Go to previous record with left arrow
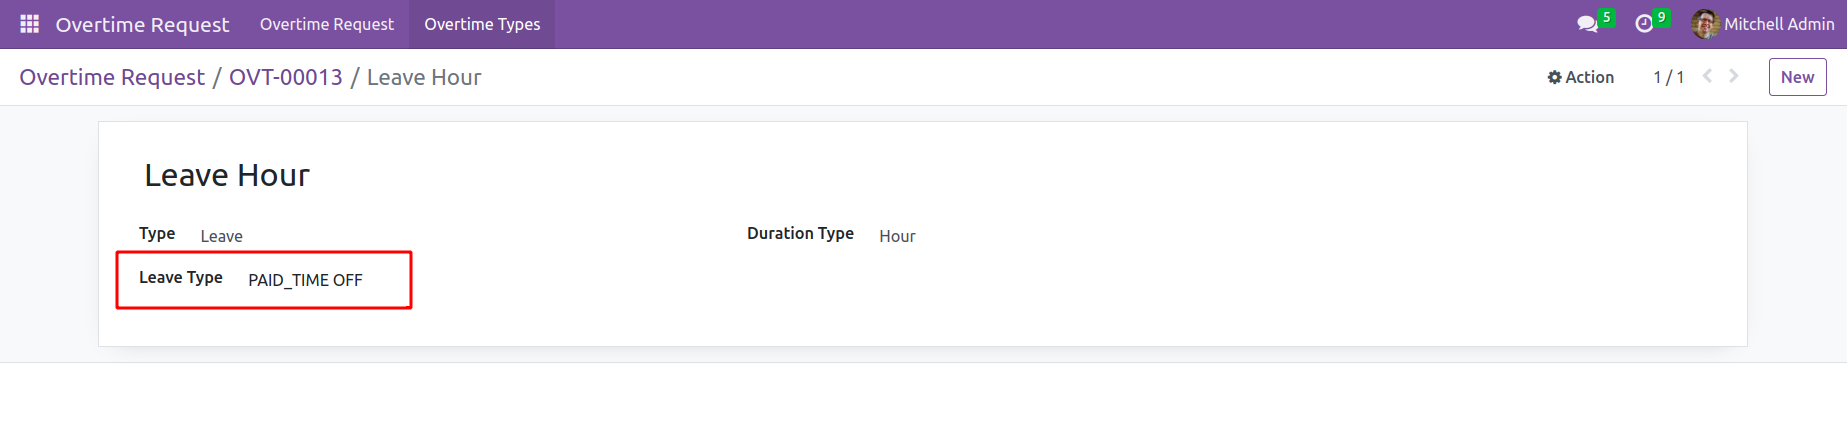This screenshot has height=425, width=1847. (x=1708, y=76)
